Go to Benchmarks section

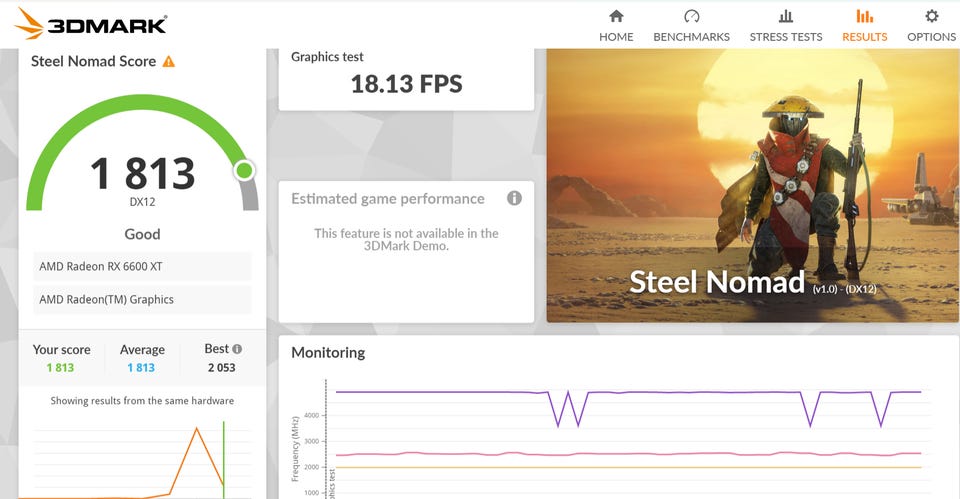[x=691, y=26]
